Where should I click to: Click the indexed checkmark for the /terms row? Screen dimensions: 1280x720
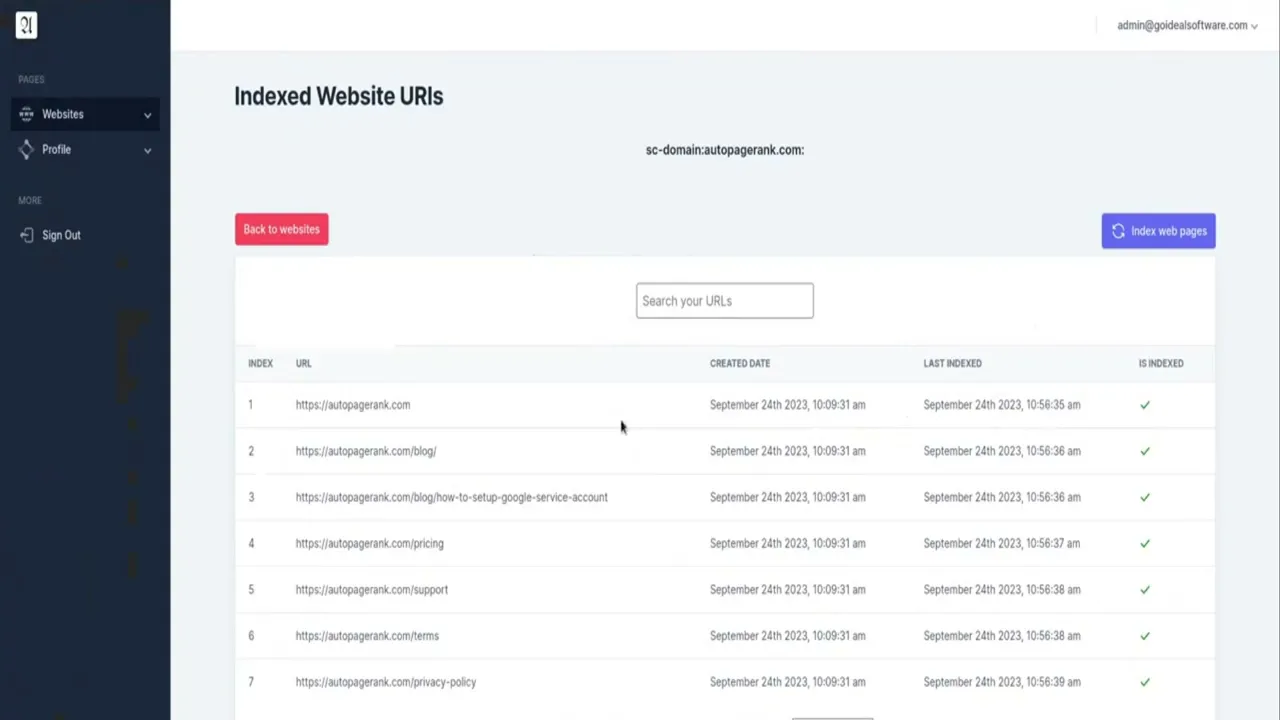(x=1145, y=636)
